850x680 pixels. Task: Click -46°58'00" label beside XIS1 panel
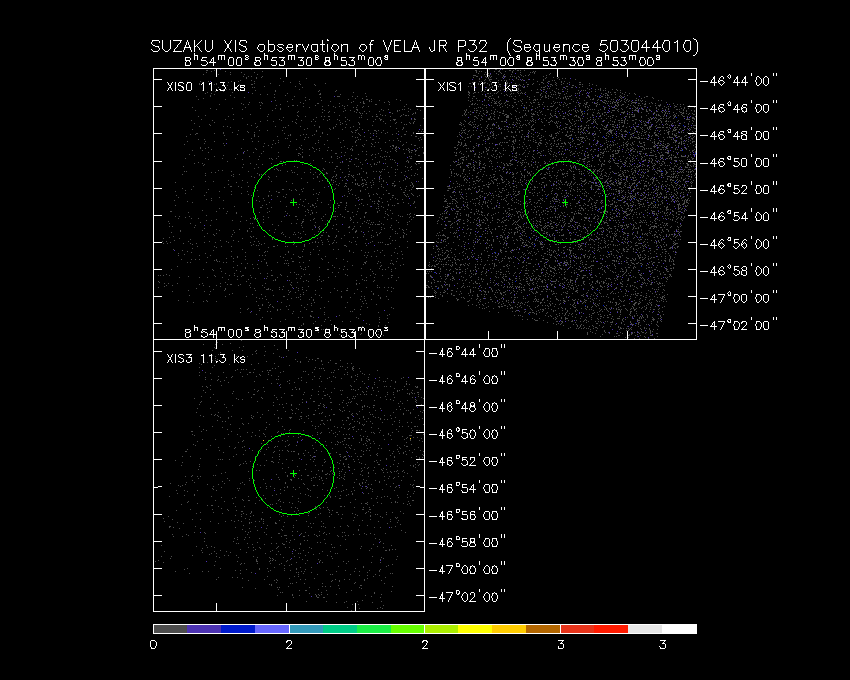point(739,271)
